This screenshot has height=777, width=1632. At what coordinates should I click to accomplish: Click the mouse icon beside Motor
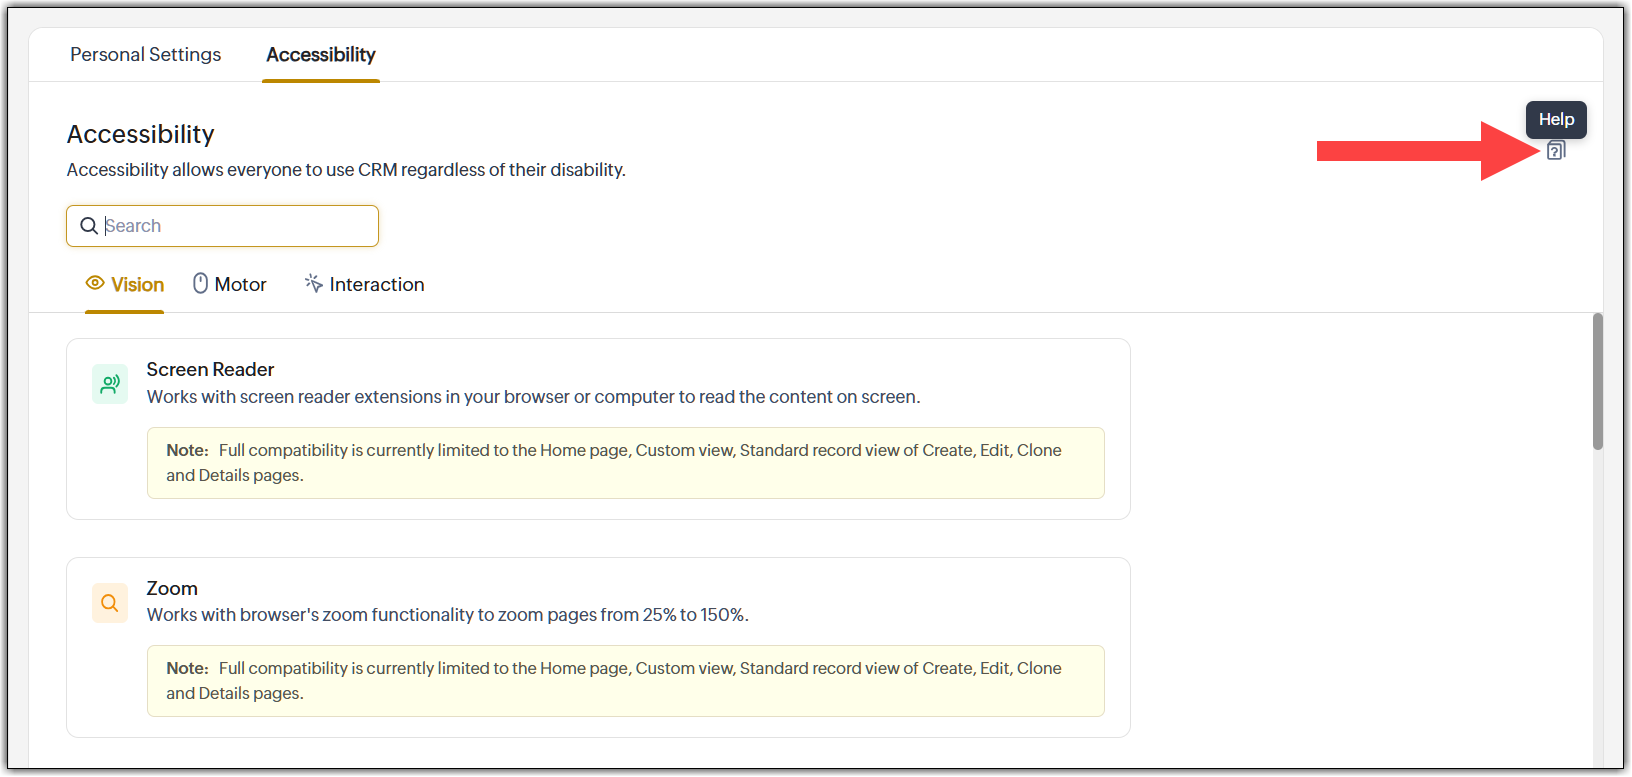[200, 284]
